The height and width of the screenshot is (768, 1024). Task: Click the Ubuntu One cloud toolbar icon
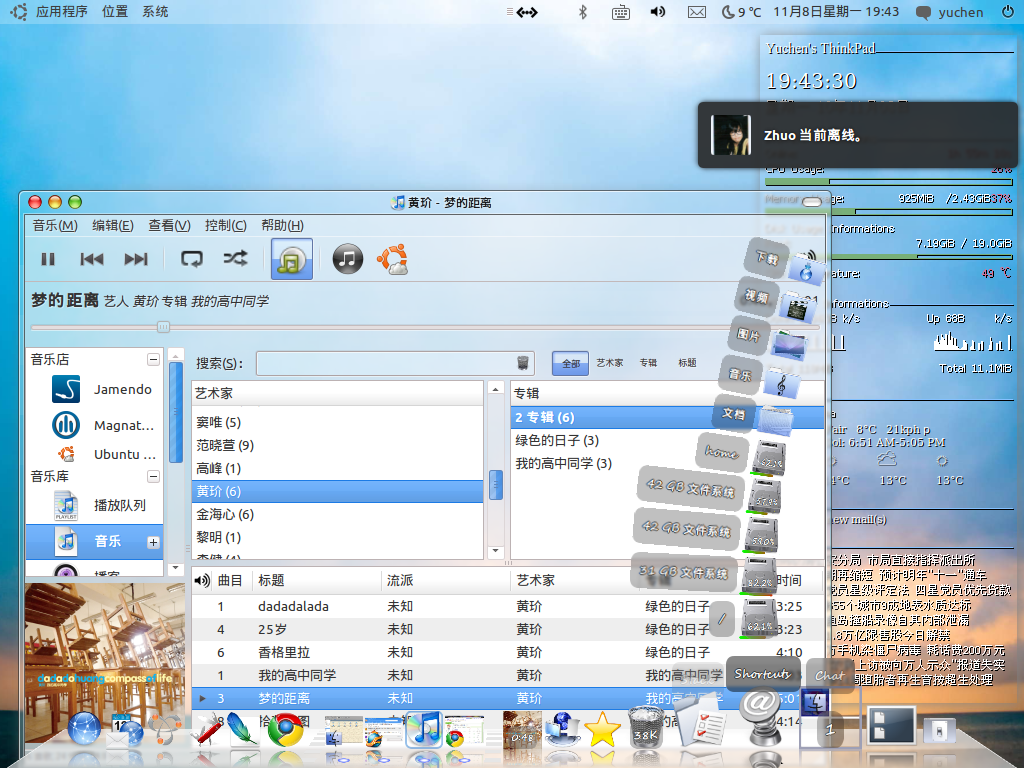[x=393, y=259]
